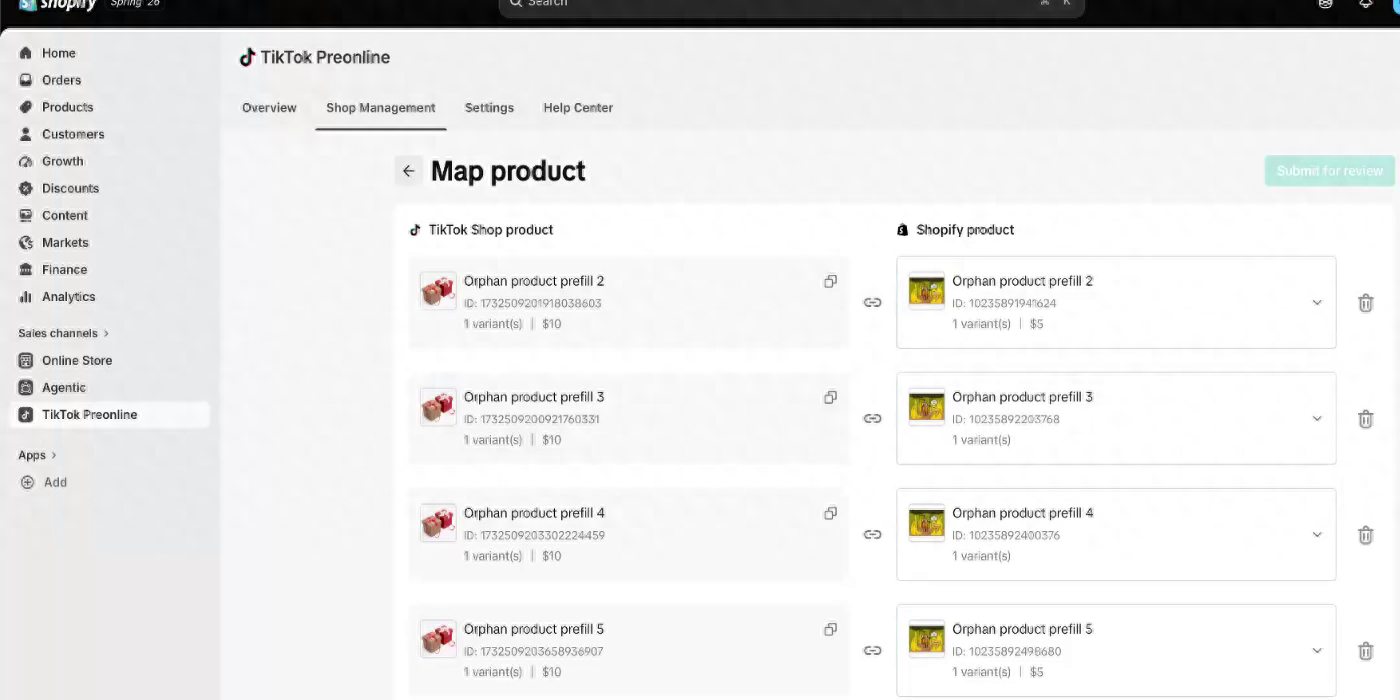Viewport: 1400px width, 700px height.
Task: Click the Submit for review button
Action: pyautogui.click(x=1329, y=171)
